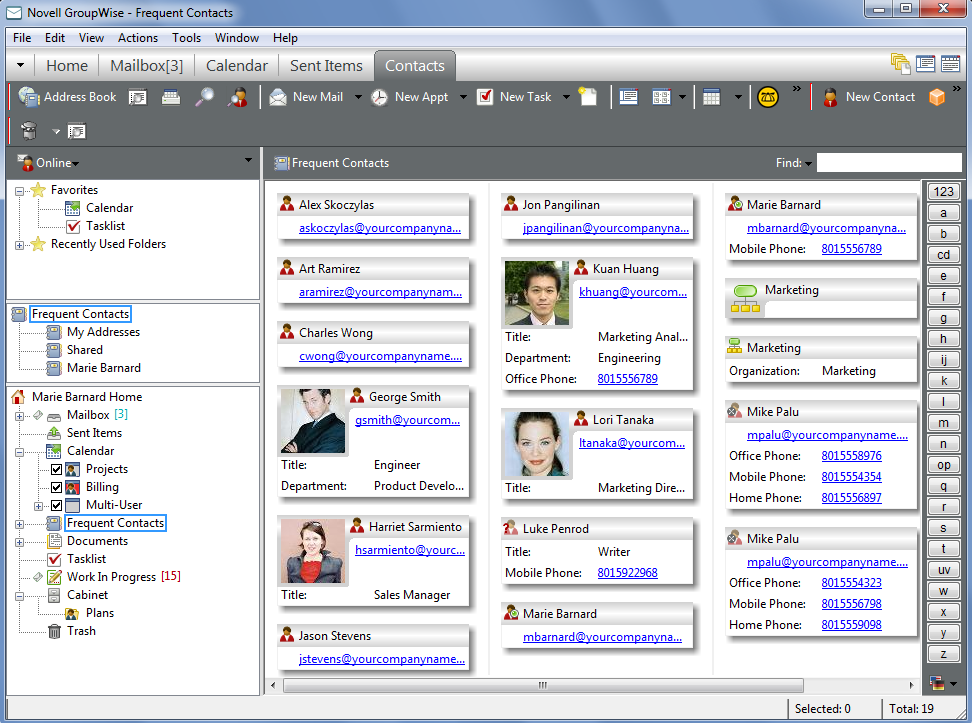Open the Documents folder
The width and height of the screenshot is (972, 723).
point(97,541)
